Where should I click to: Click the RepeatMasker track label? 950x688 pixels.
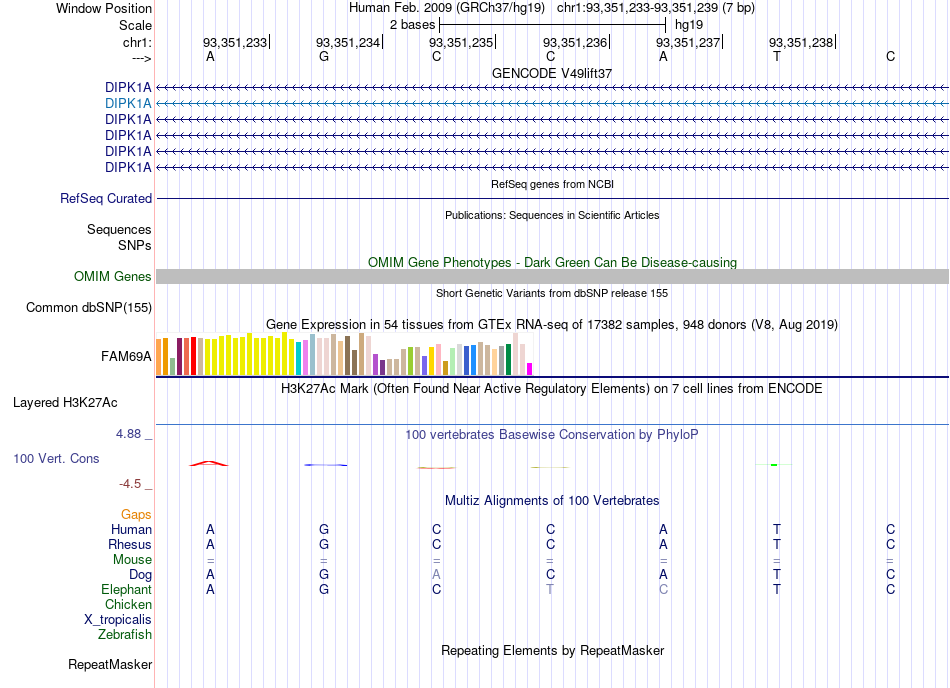pos(110,665)
